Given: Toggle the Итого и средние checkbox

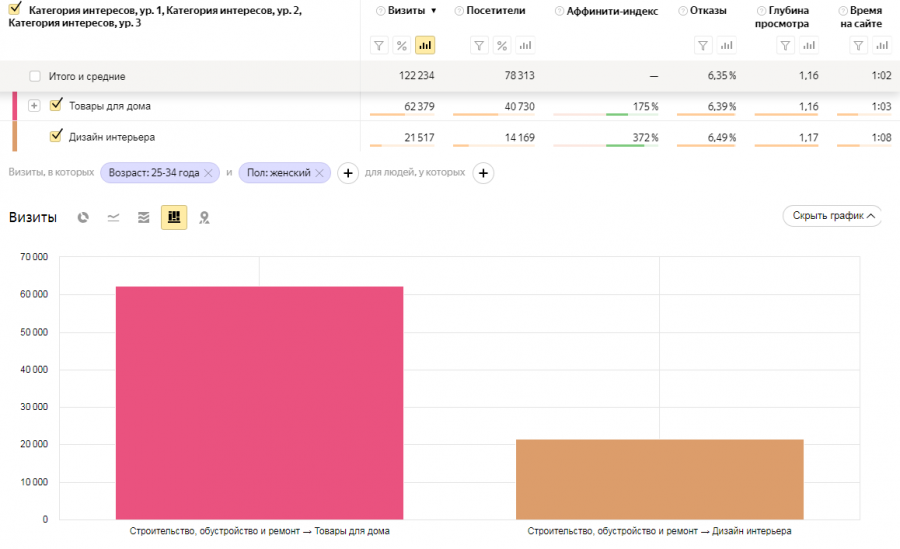Looking at the screenshot, I should tap(36, 76).
